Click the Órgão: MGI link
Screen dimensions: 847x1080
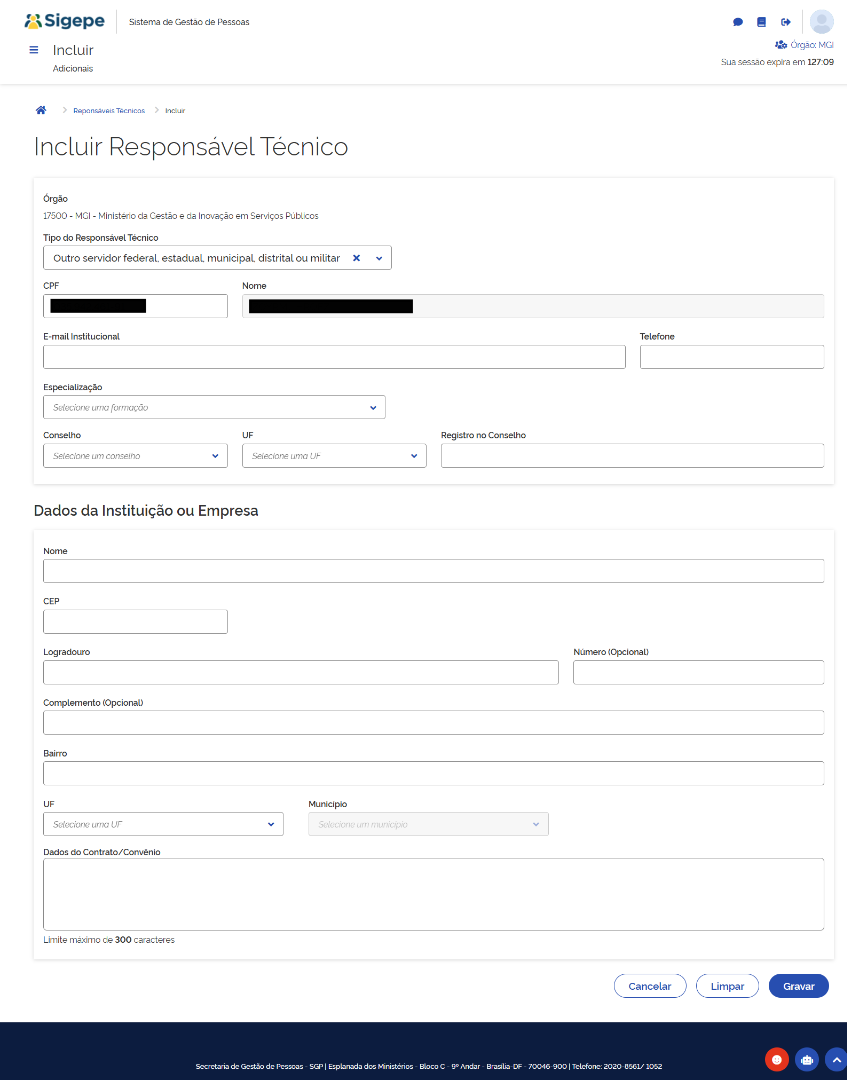point(804,45)
